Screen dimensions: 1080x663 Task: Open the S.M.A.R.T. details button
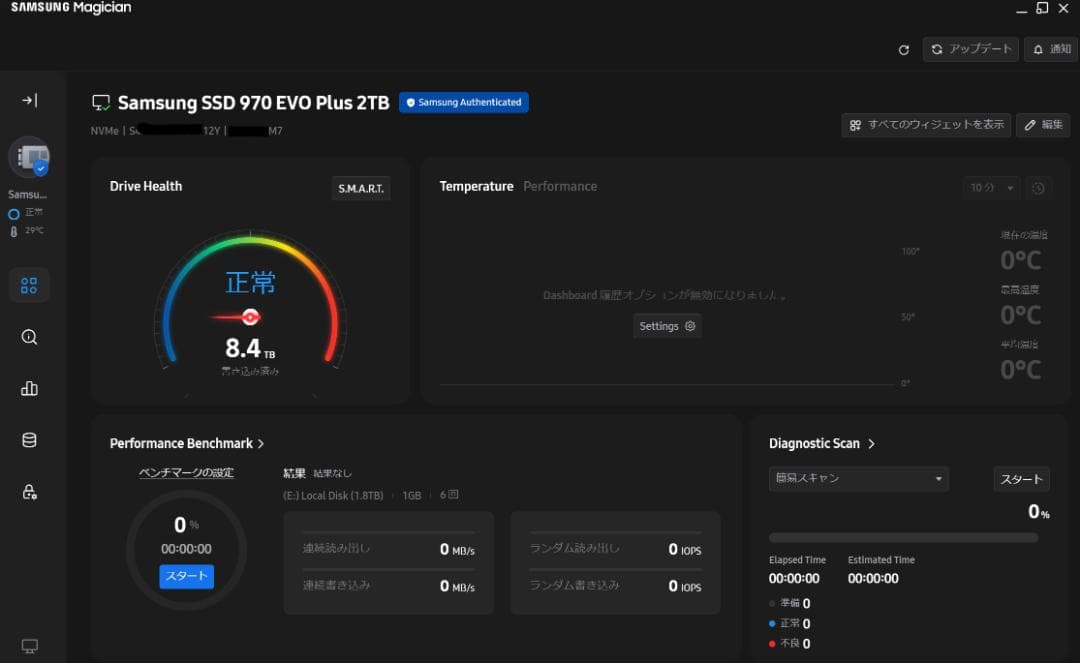361,189
